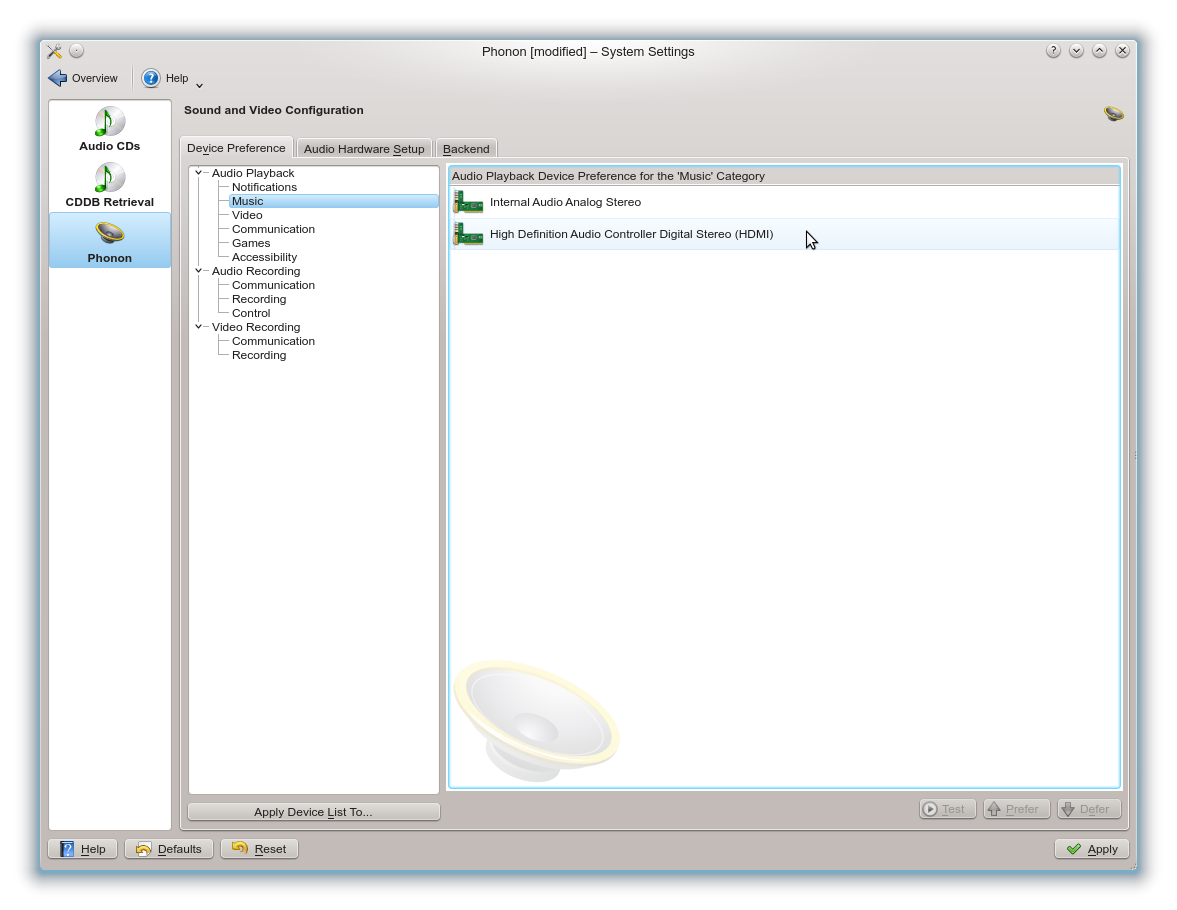This screenshot has width=1177, height=910.
Task: Click the speaker icon near Sound and Video Configuration
Action: 1112,113
